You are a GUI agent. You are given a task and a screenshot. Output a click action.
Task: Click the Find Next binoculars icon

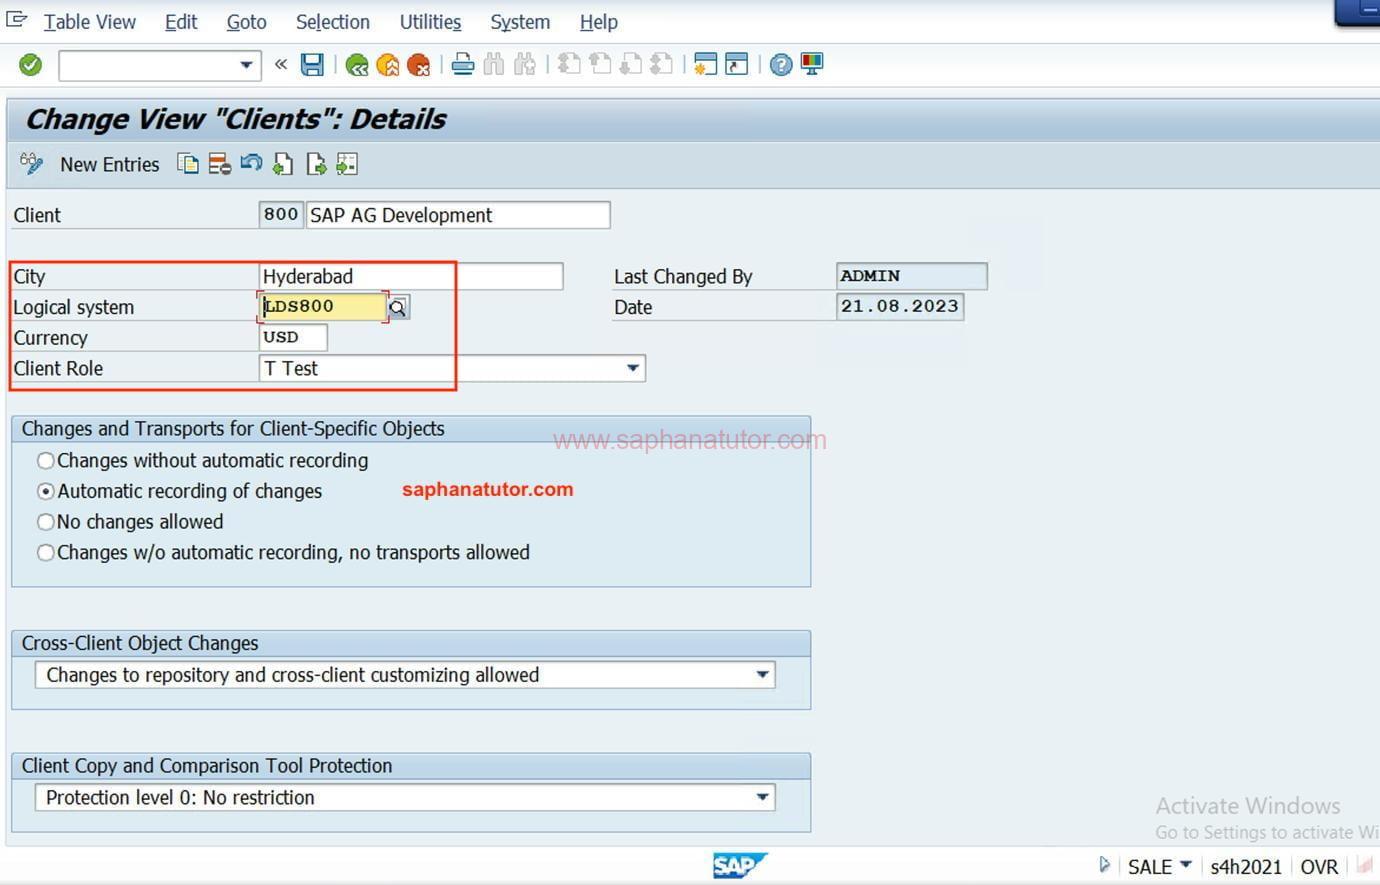tap(525, 65)
